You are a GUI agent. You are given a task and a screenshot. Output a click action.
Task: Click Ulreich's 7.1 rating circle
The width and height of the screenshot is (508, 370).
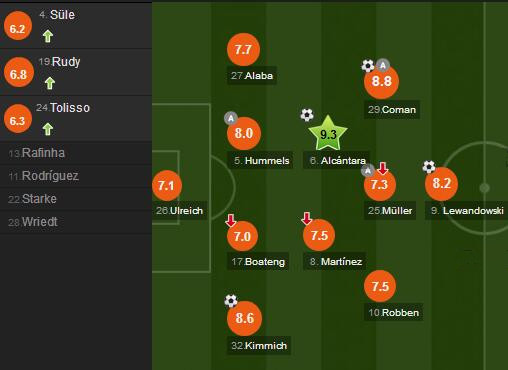tap(167, 185)
